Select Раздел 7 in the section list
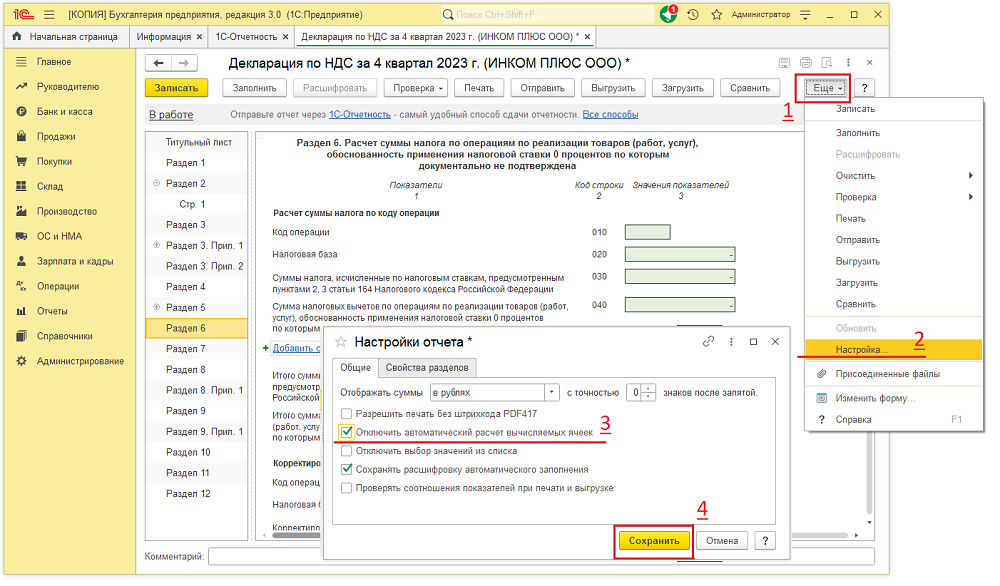The image size is (1000, 586). (x=186, y=349)
